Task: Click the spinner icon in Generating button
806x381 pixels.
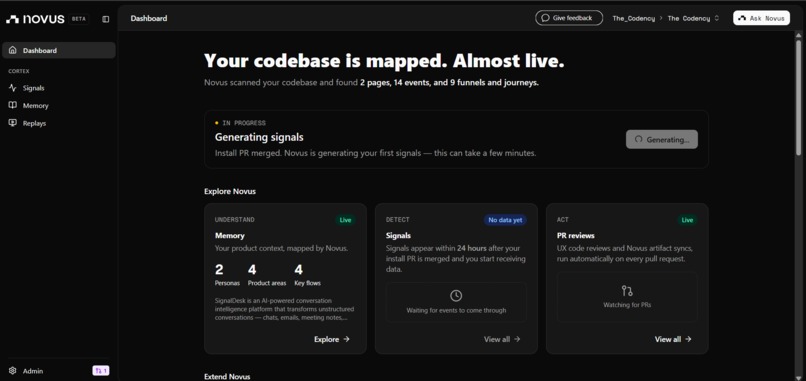Action: pos(638,139)
